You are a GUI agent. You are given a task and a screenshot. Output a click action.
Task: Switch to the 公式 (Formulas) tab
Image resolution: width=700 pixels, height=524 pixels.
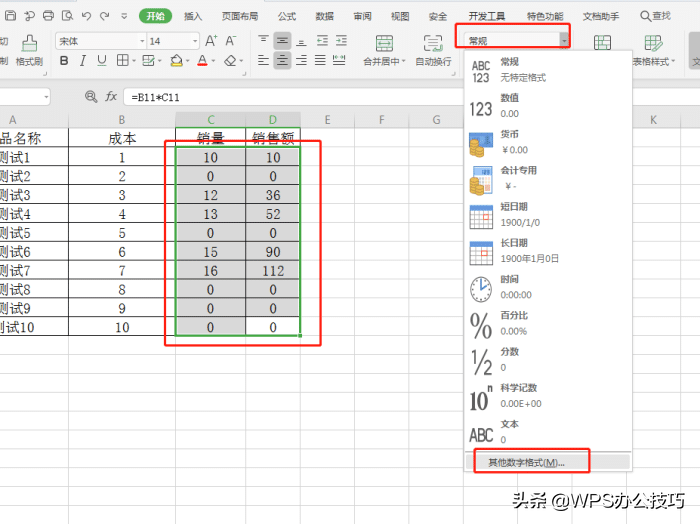[x=287, y=17]
